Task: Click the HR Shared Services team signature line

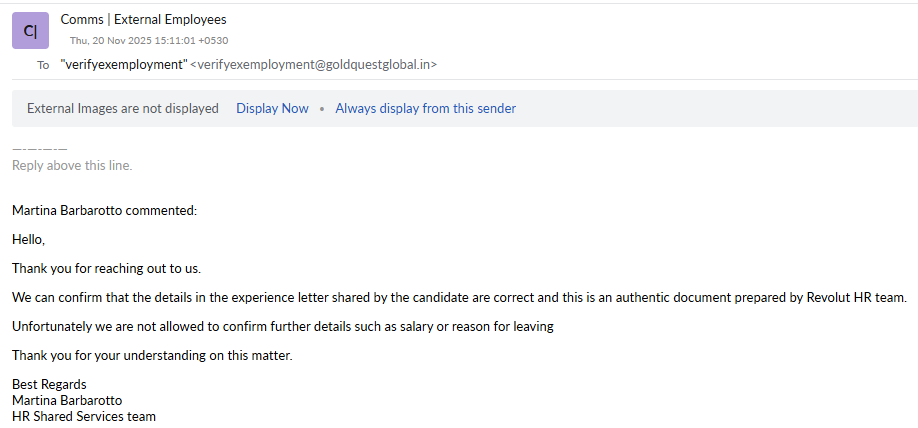Action: point(84,416)
